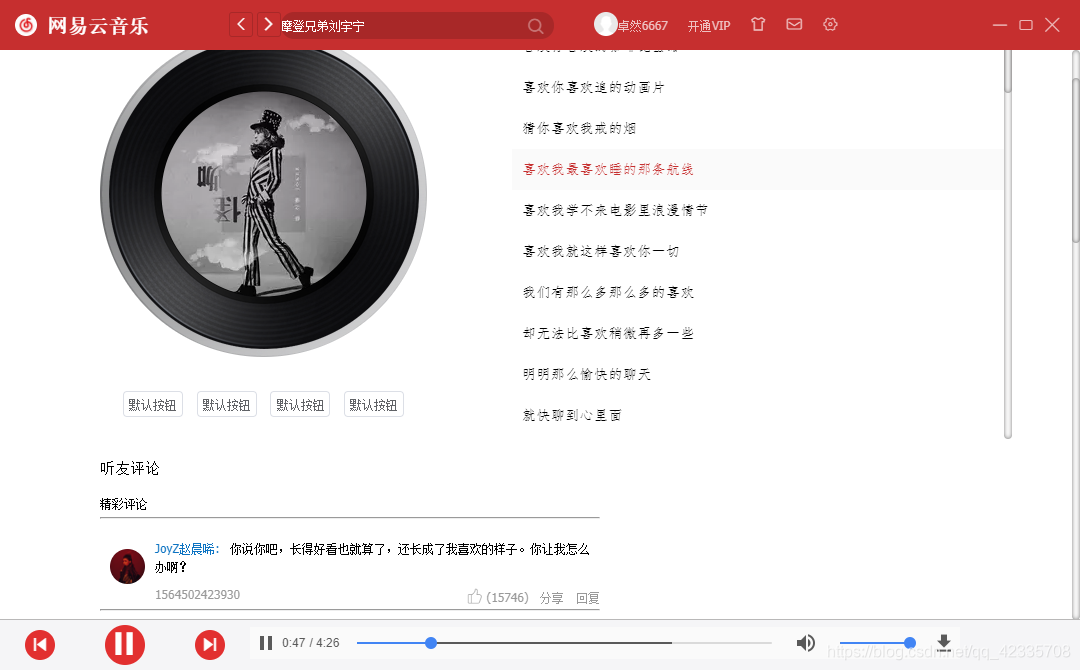Viewport: 1080px width, 670px height.
Task: Click the vinyl album cover
Action: 264,195
